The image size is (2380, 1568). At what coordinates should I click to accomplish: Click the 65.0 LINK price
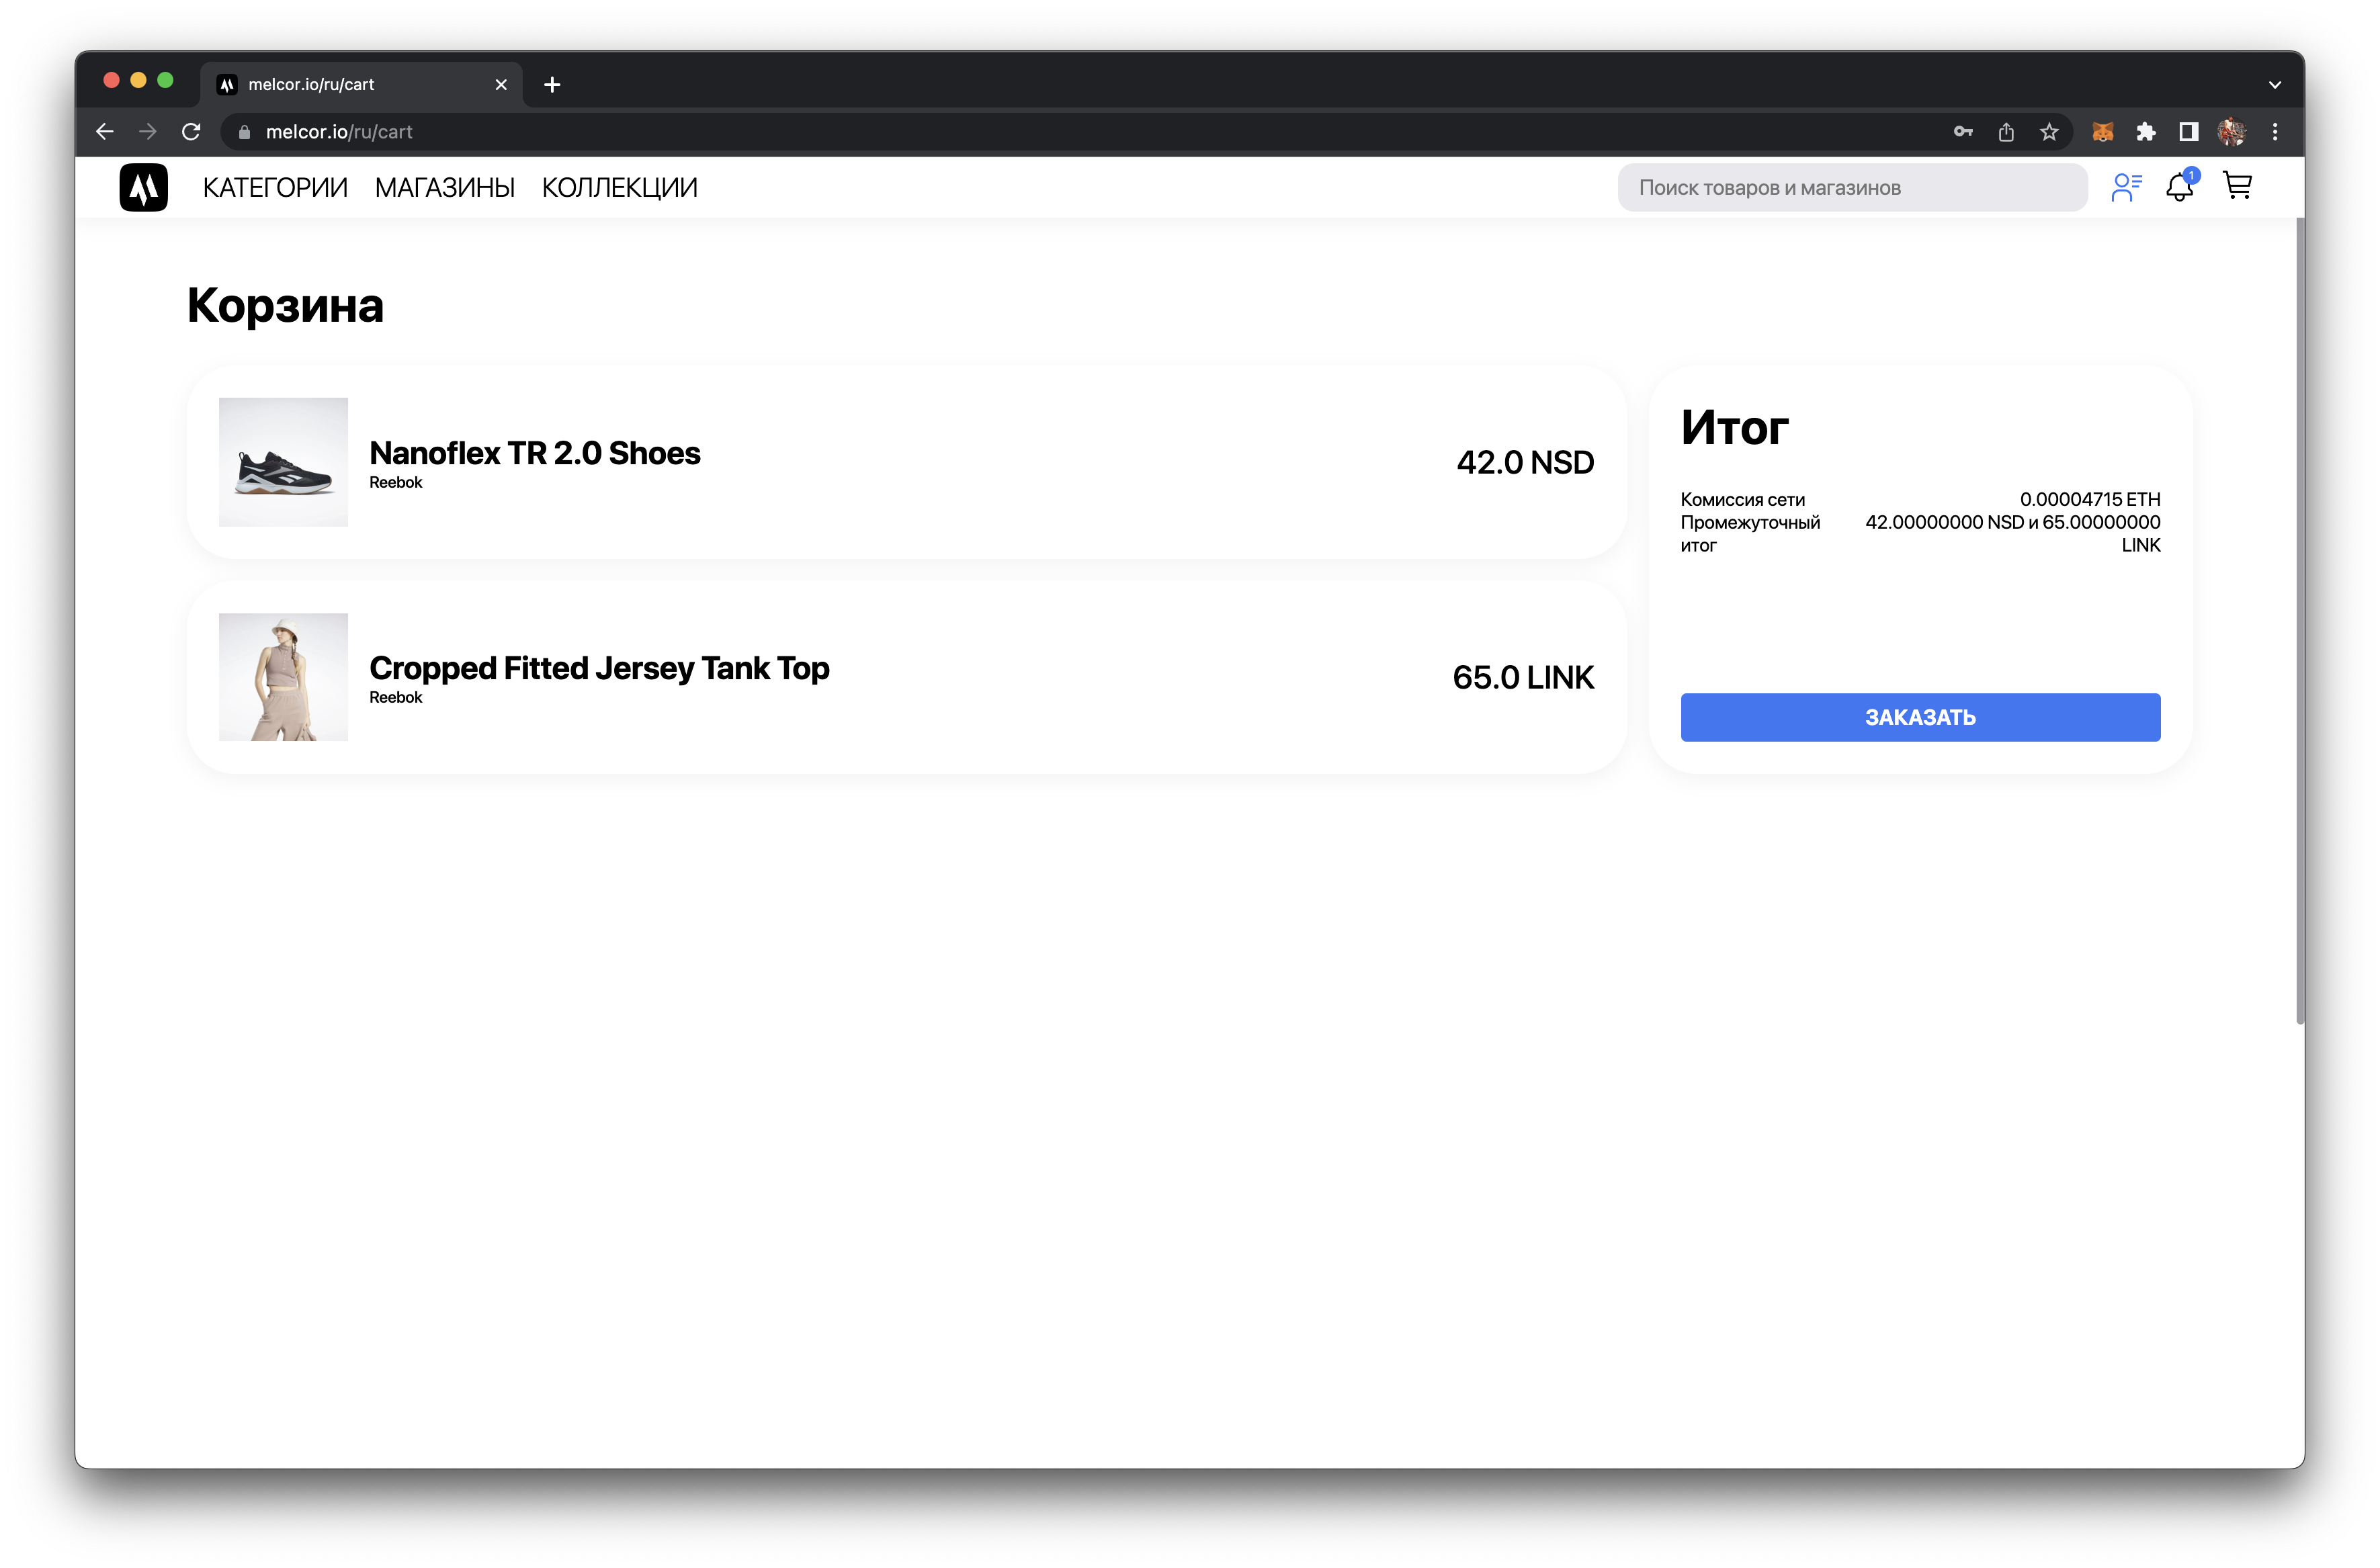tap(1523, 677)
